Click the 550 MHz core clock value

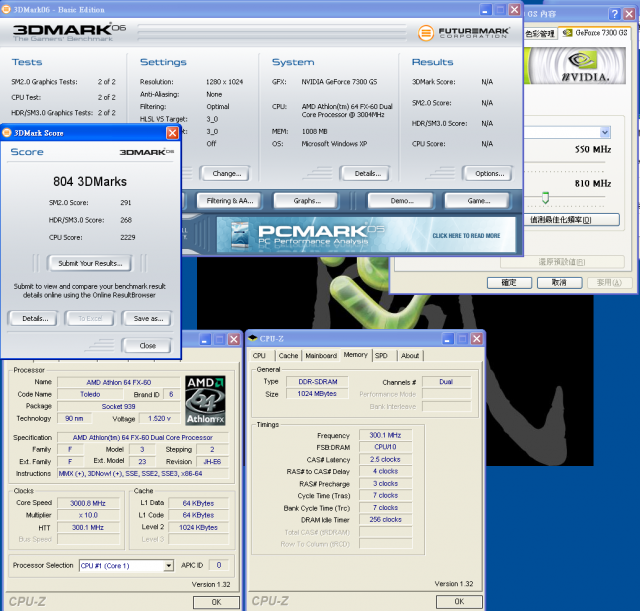click(593, 149)
